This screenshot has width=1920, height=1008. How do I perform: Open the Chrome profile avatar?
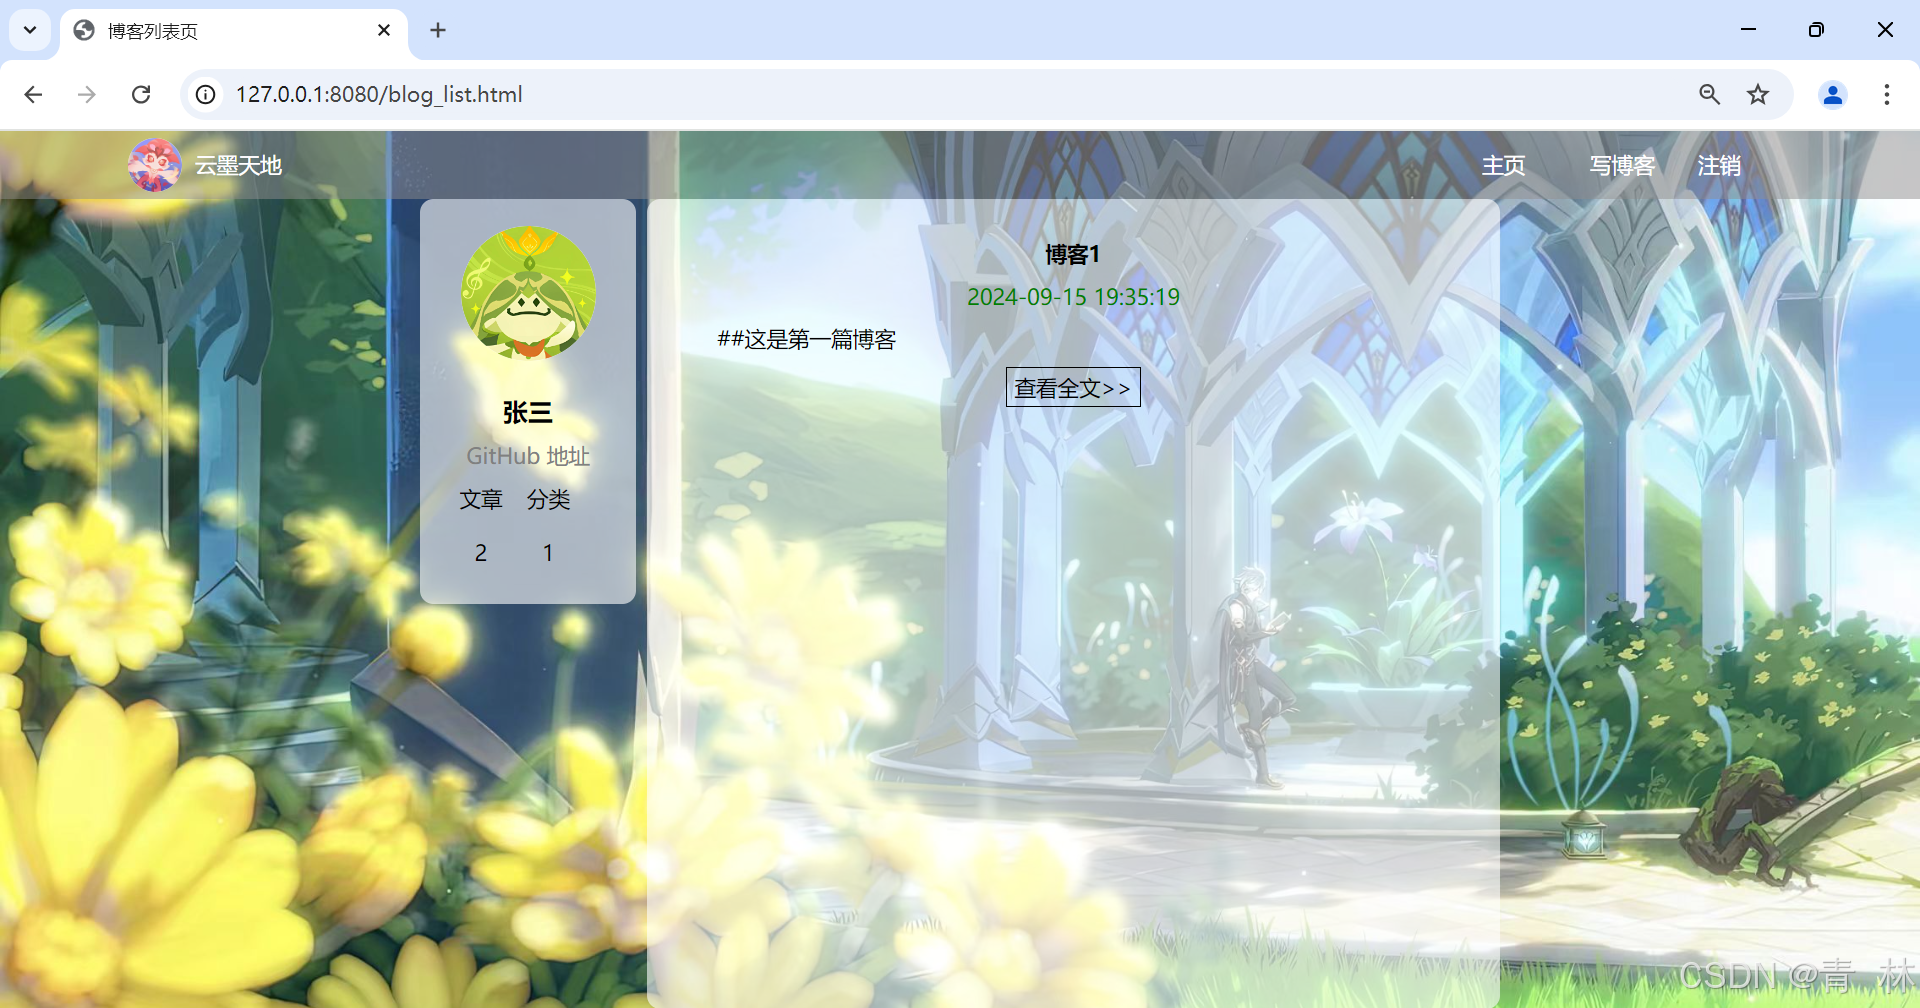tap(1833, 94)
